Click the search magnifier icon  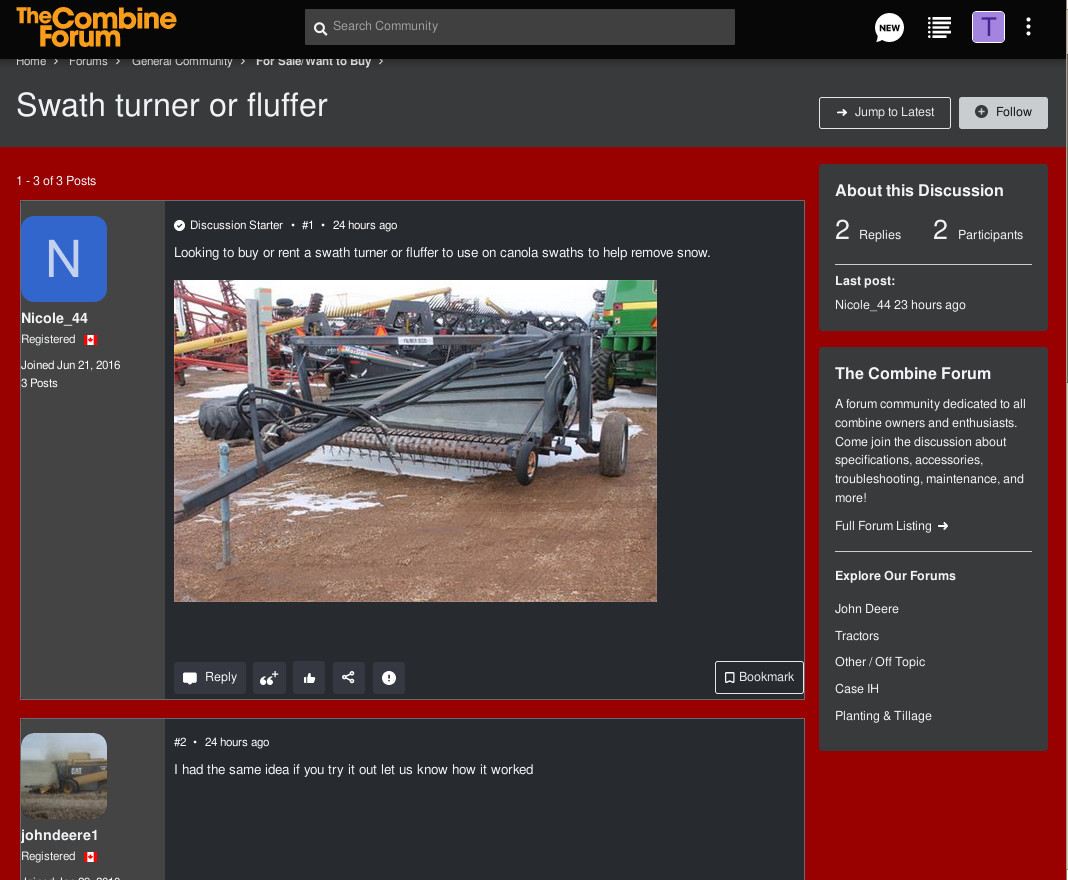320,28
